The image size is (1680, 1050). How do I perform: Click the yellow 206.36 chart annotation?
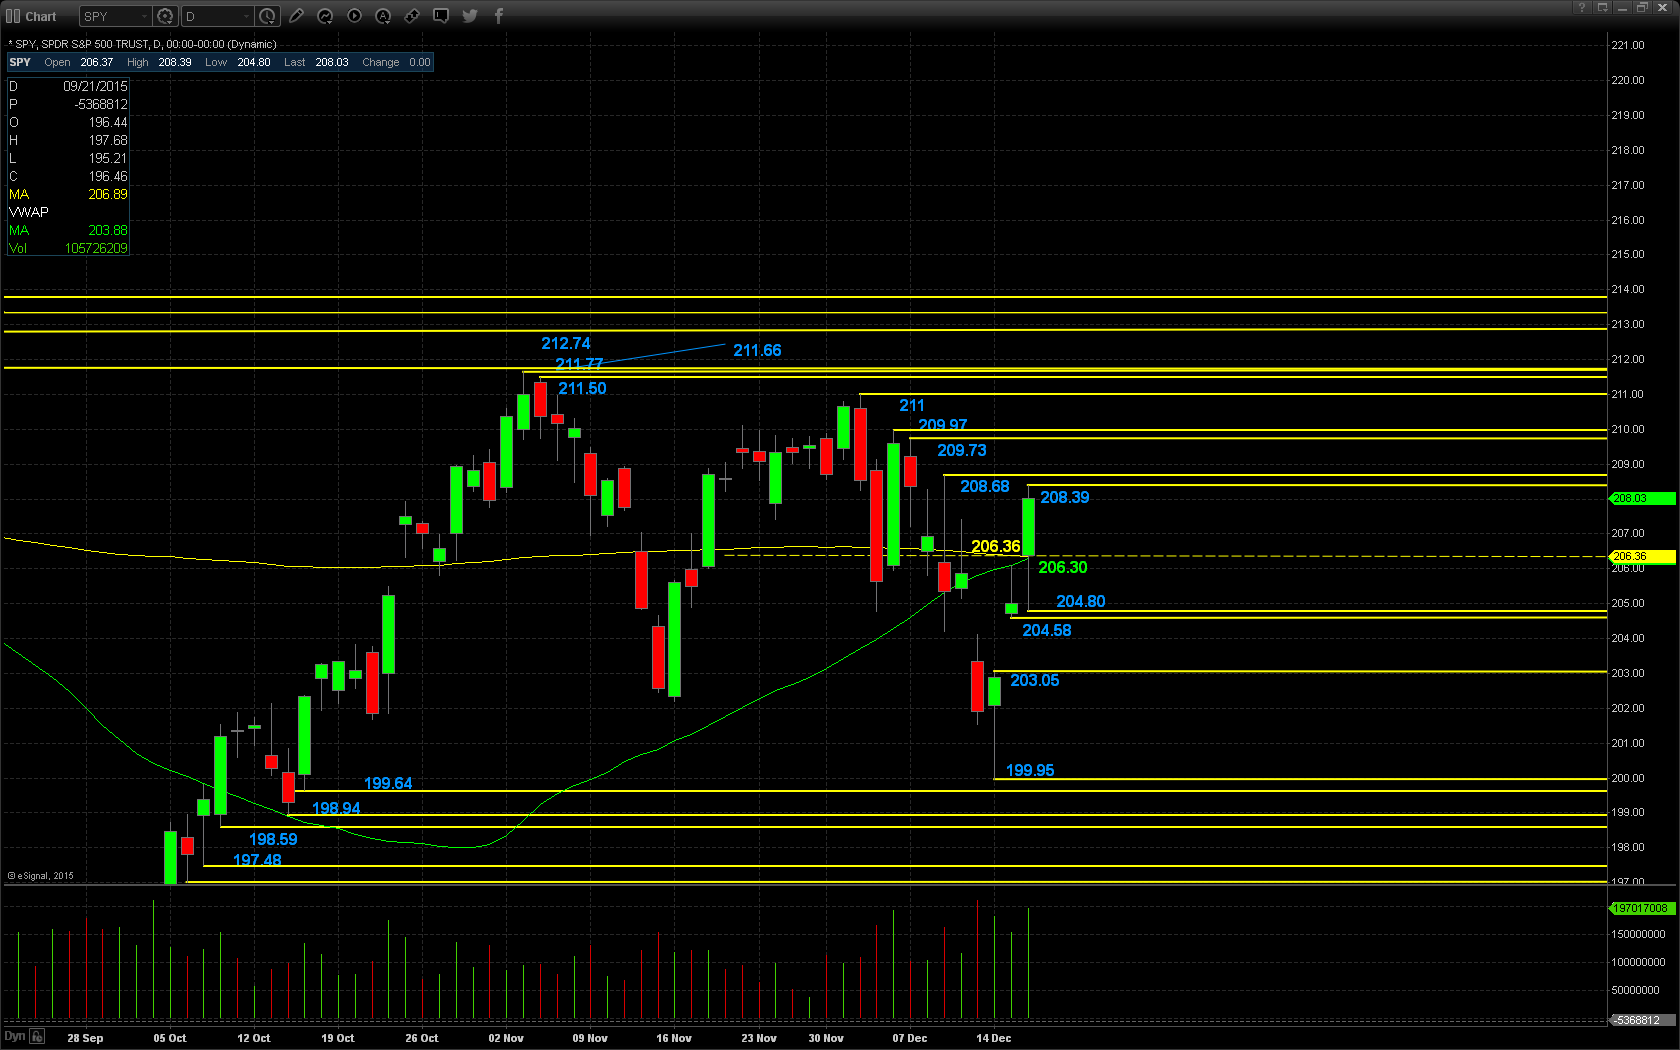(x=996, y=546)
